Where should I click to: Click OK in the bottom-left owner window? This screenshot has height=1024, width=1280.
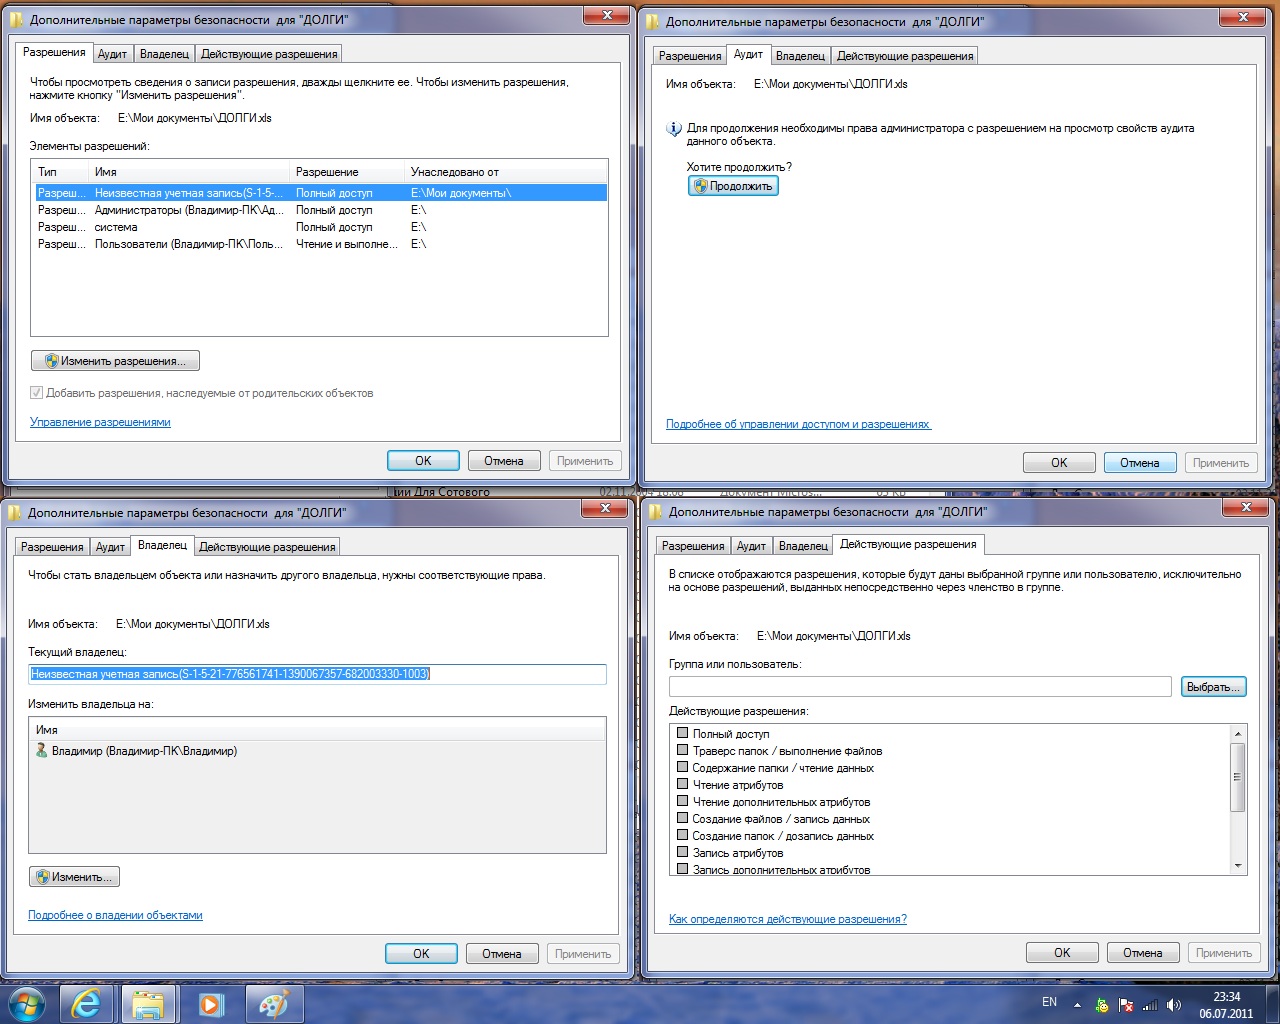[x=421, y=954]
